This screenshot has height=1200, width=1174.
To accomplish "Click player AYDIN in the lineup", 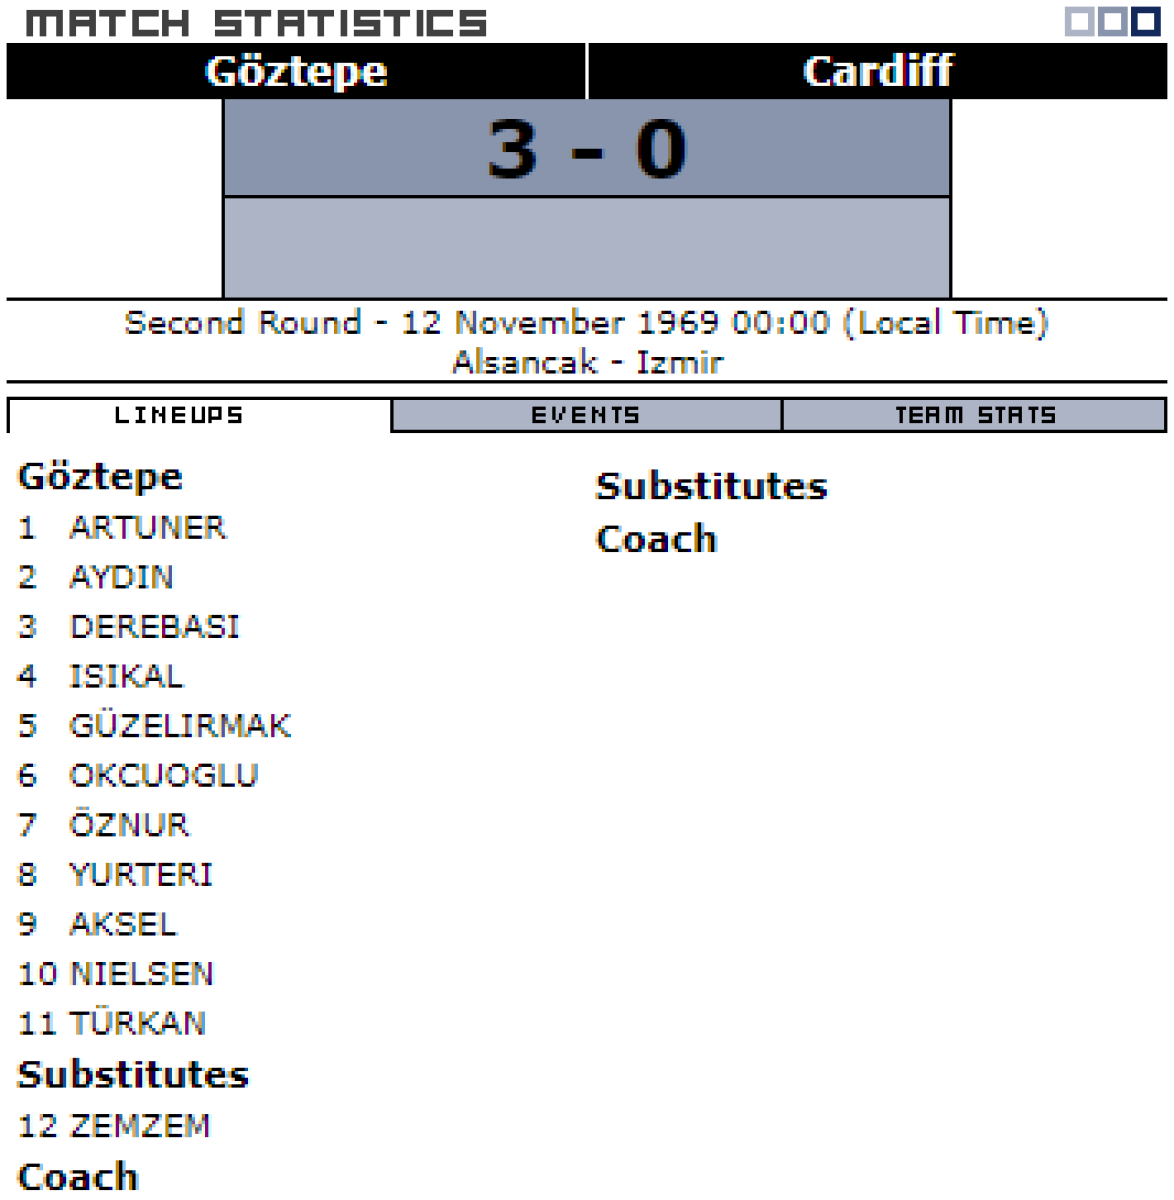I will [x=121, y=577].
